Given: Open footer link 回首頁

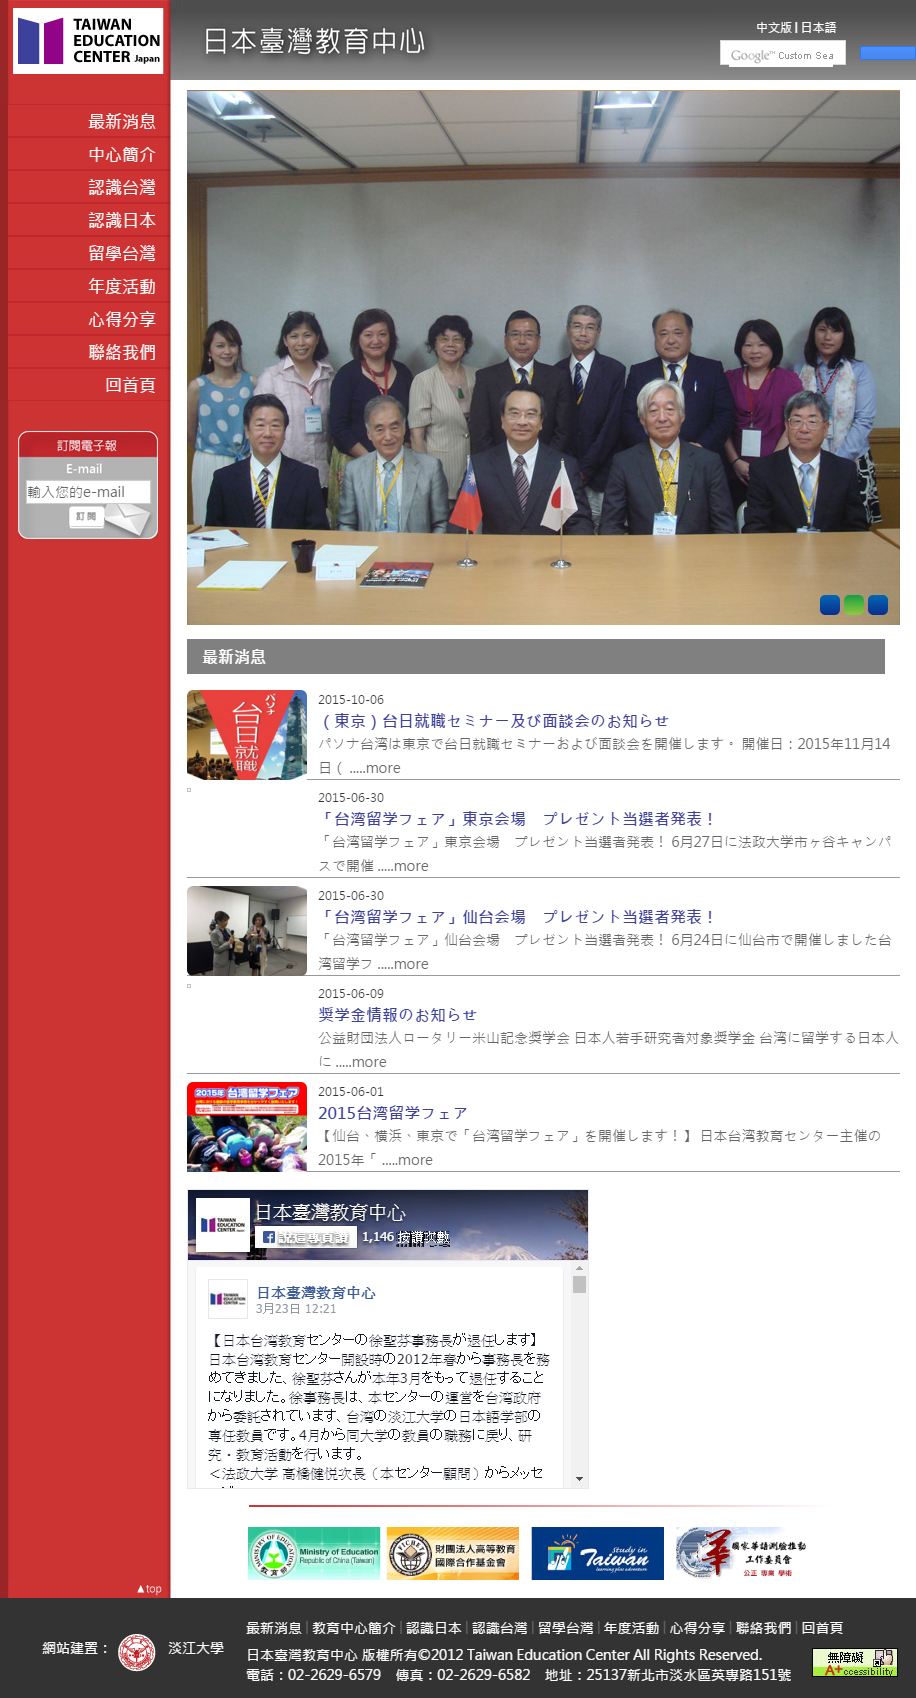Looking at the screenshot, I should pyautogui.click(x=823, y=1628).
